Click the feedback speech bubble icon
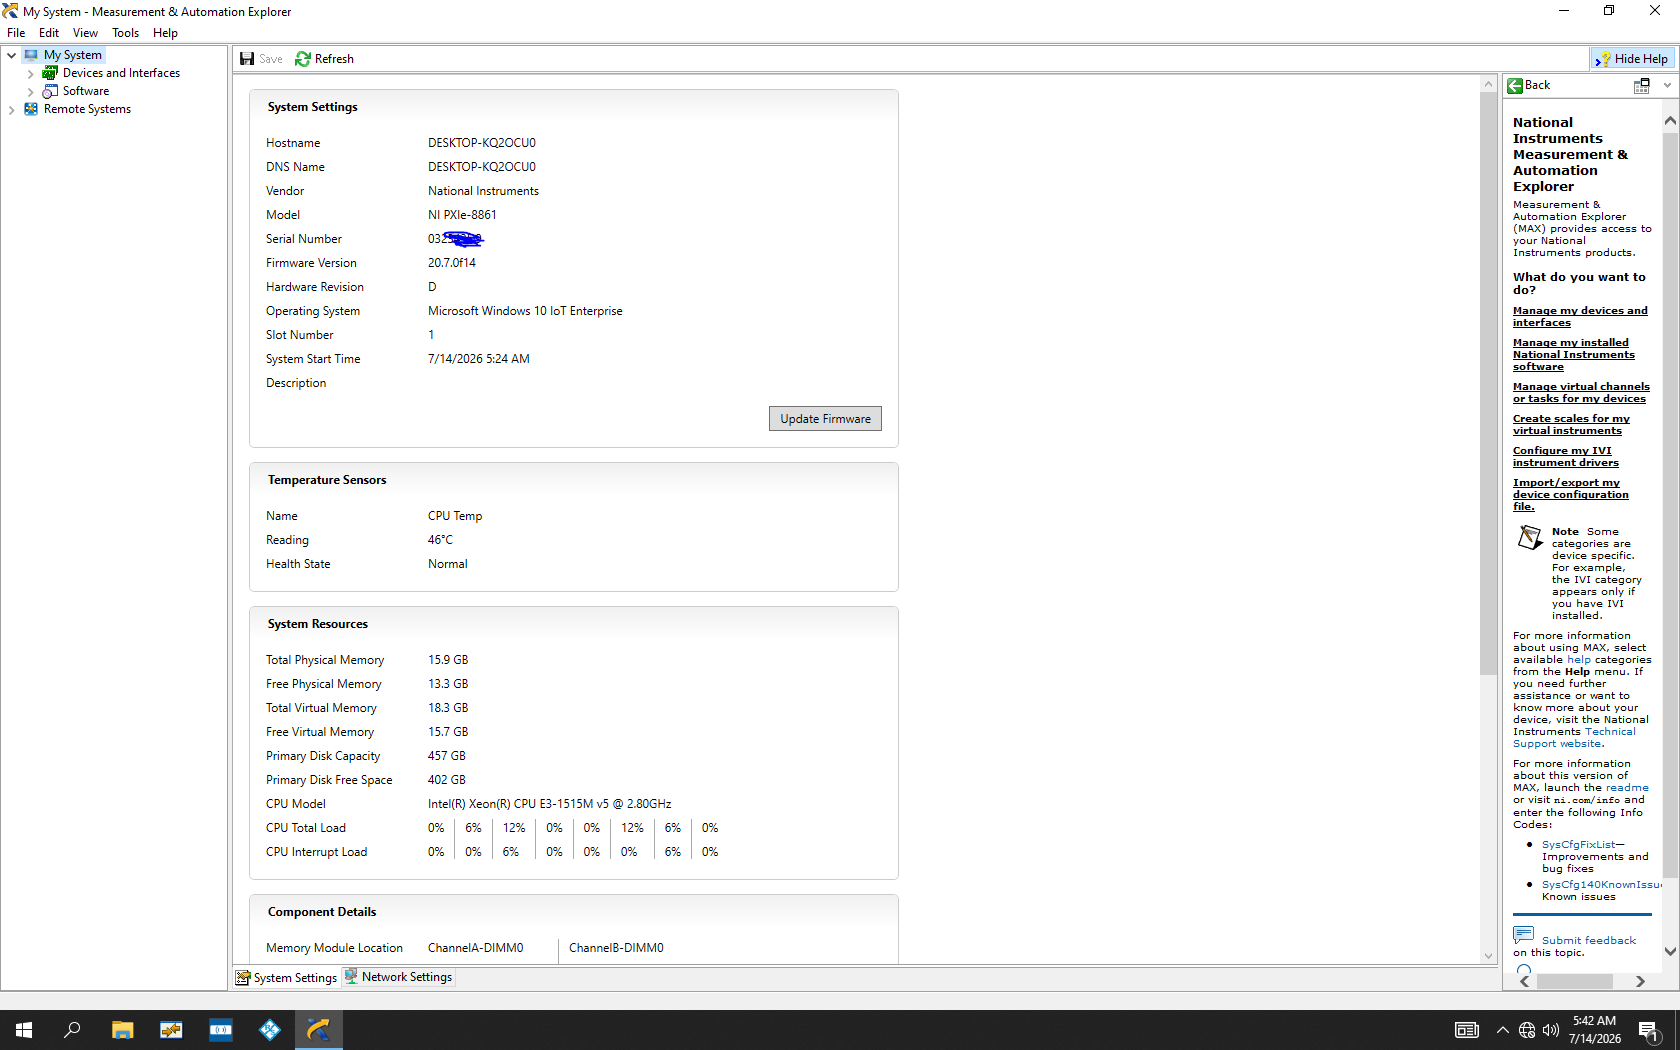The image size is (1680, 1050). coord(1524,935)
